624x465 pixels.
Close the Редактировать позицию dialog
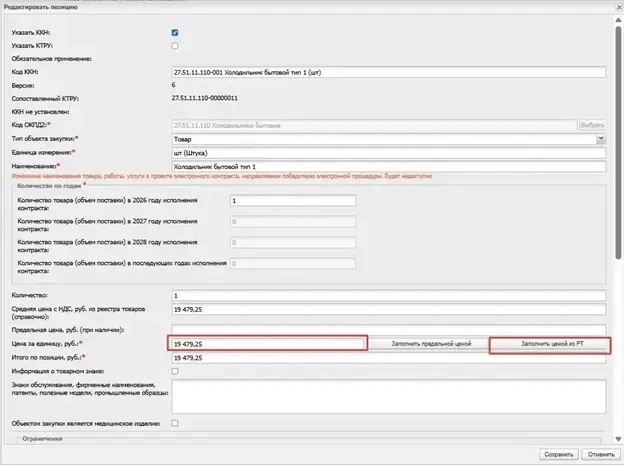click(x=619, y=7)
